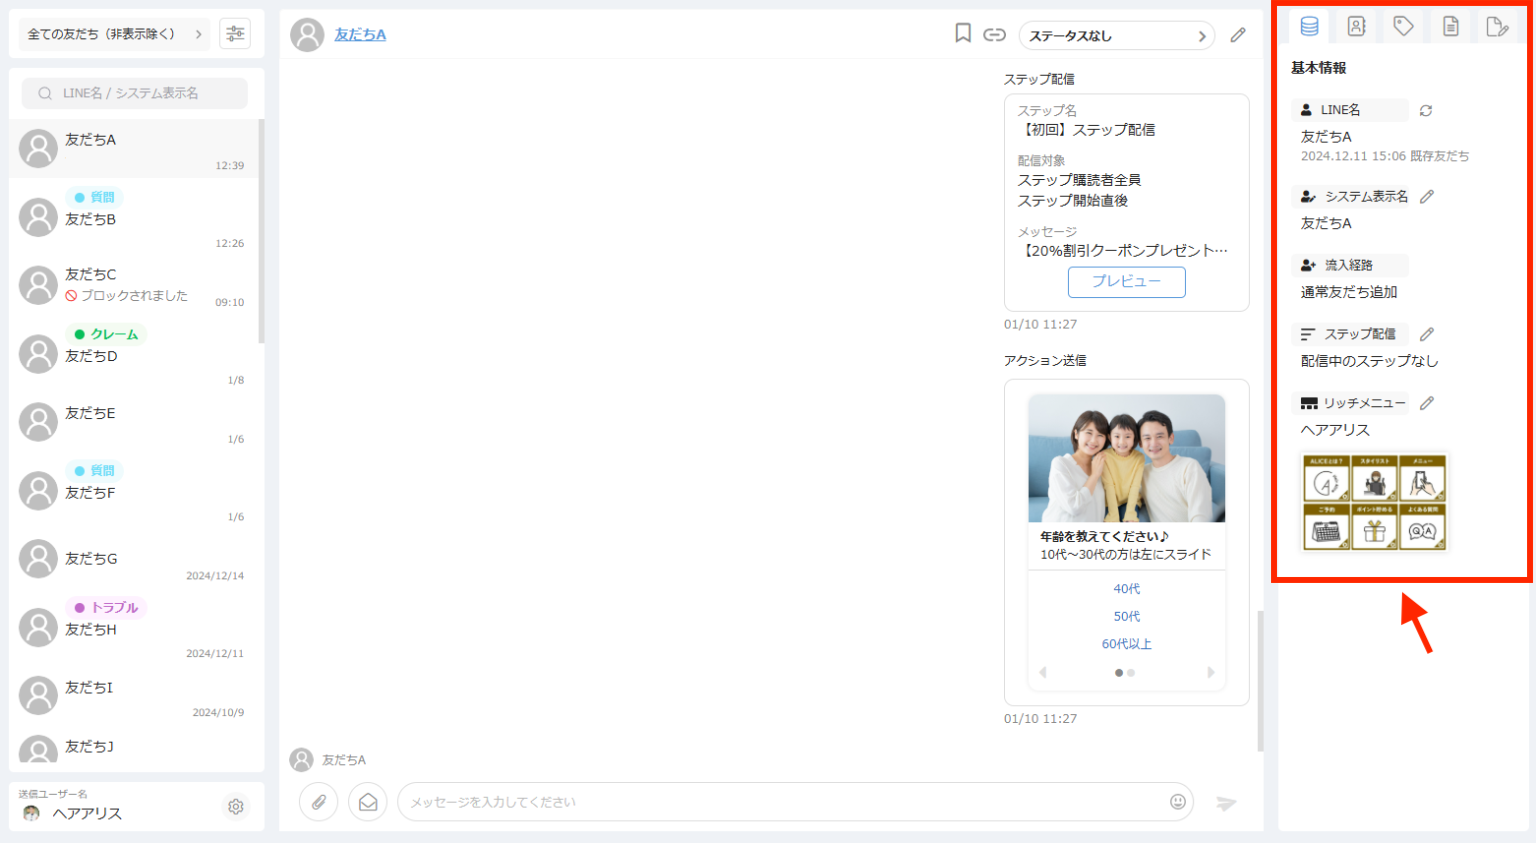This screenshot has width=1536, height=843.
Task: Edit ステップ配信 with pencil icon
Action: (x=1427, y=334)
